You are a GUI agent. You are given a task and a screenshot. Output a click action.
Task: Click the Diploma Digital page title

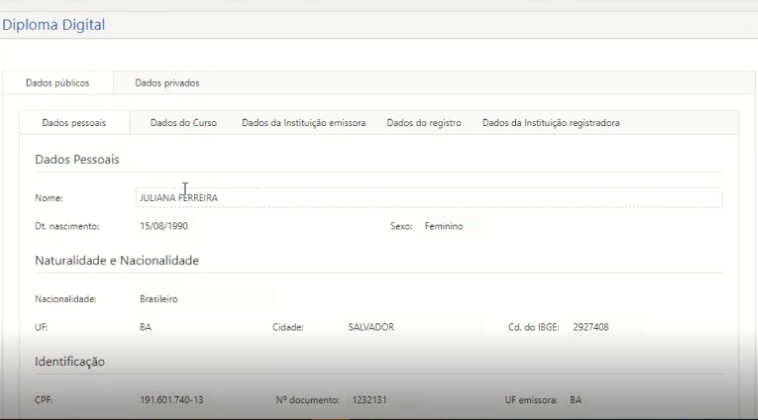point(53,25)
